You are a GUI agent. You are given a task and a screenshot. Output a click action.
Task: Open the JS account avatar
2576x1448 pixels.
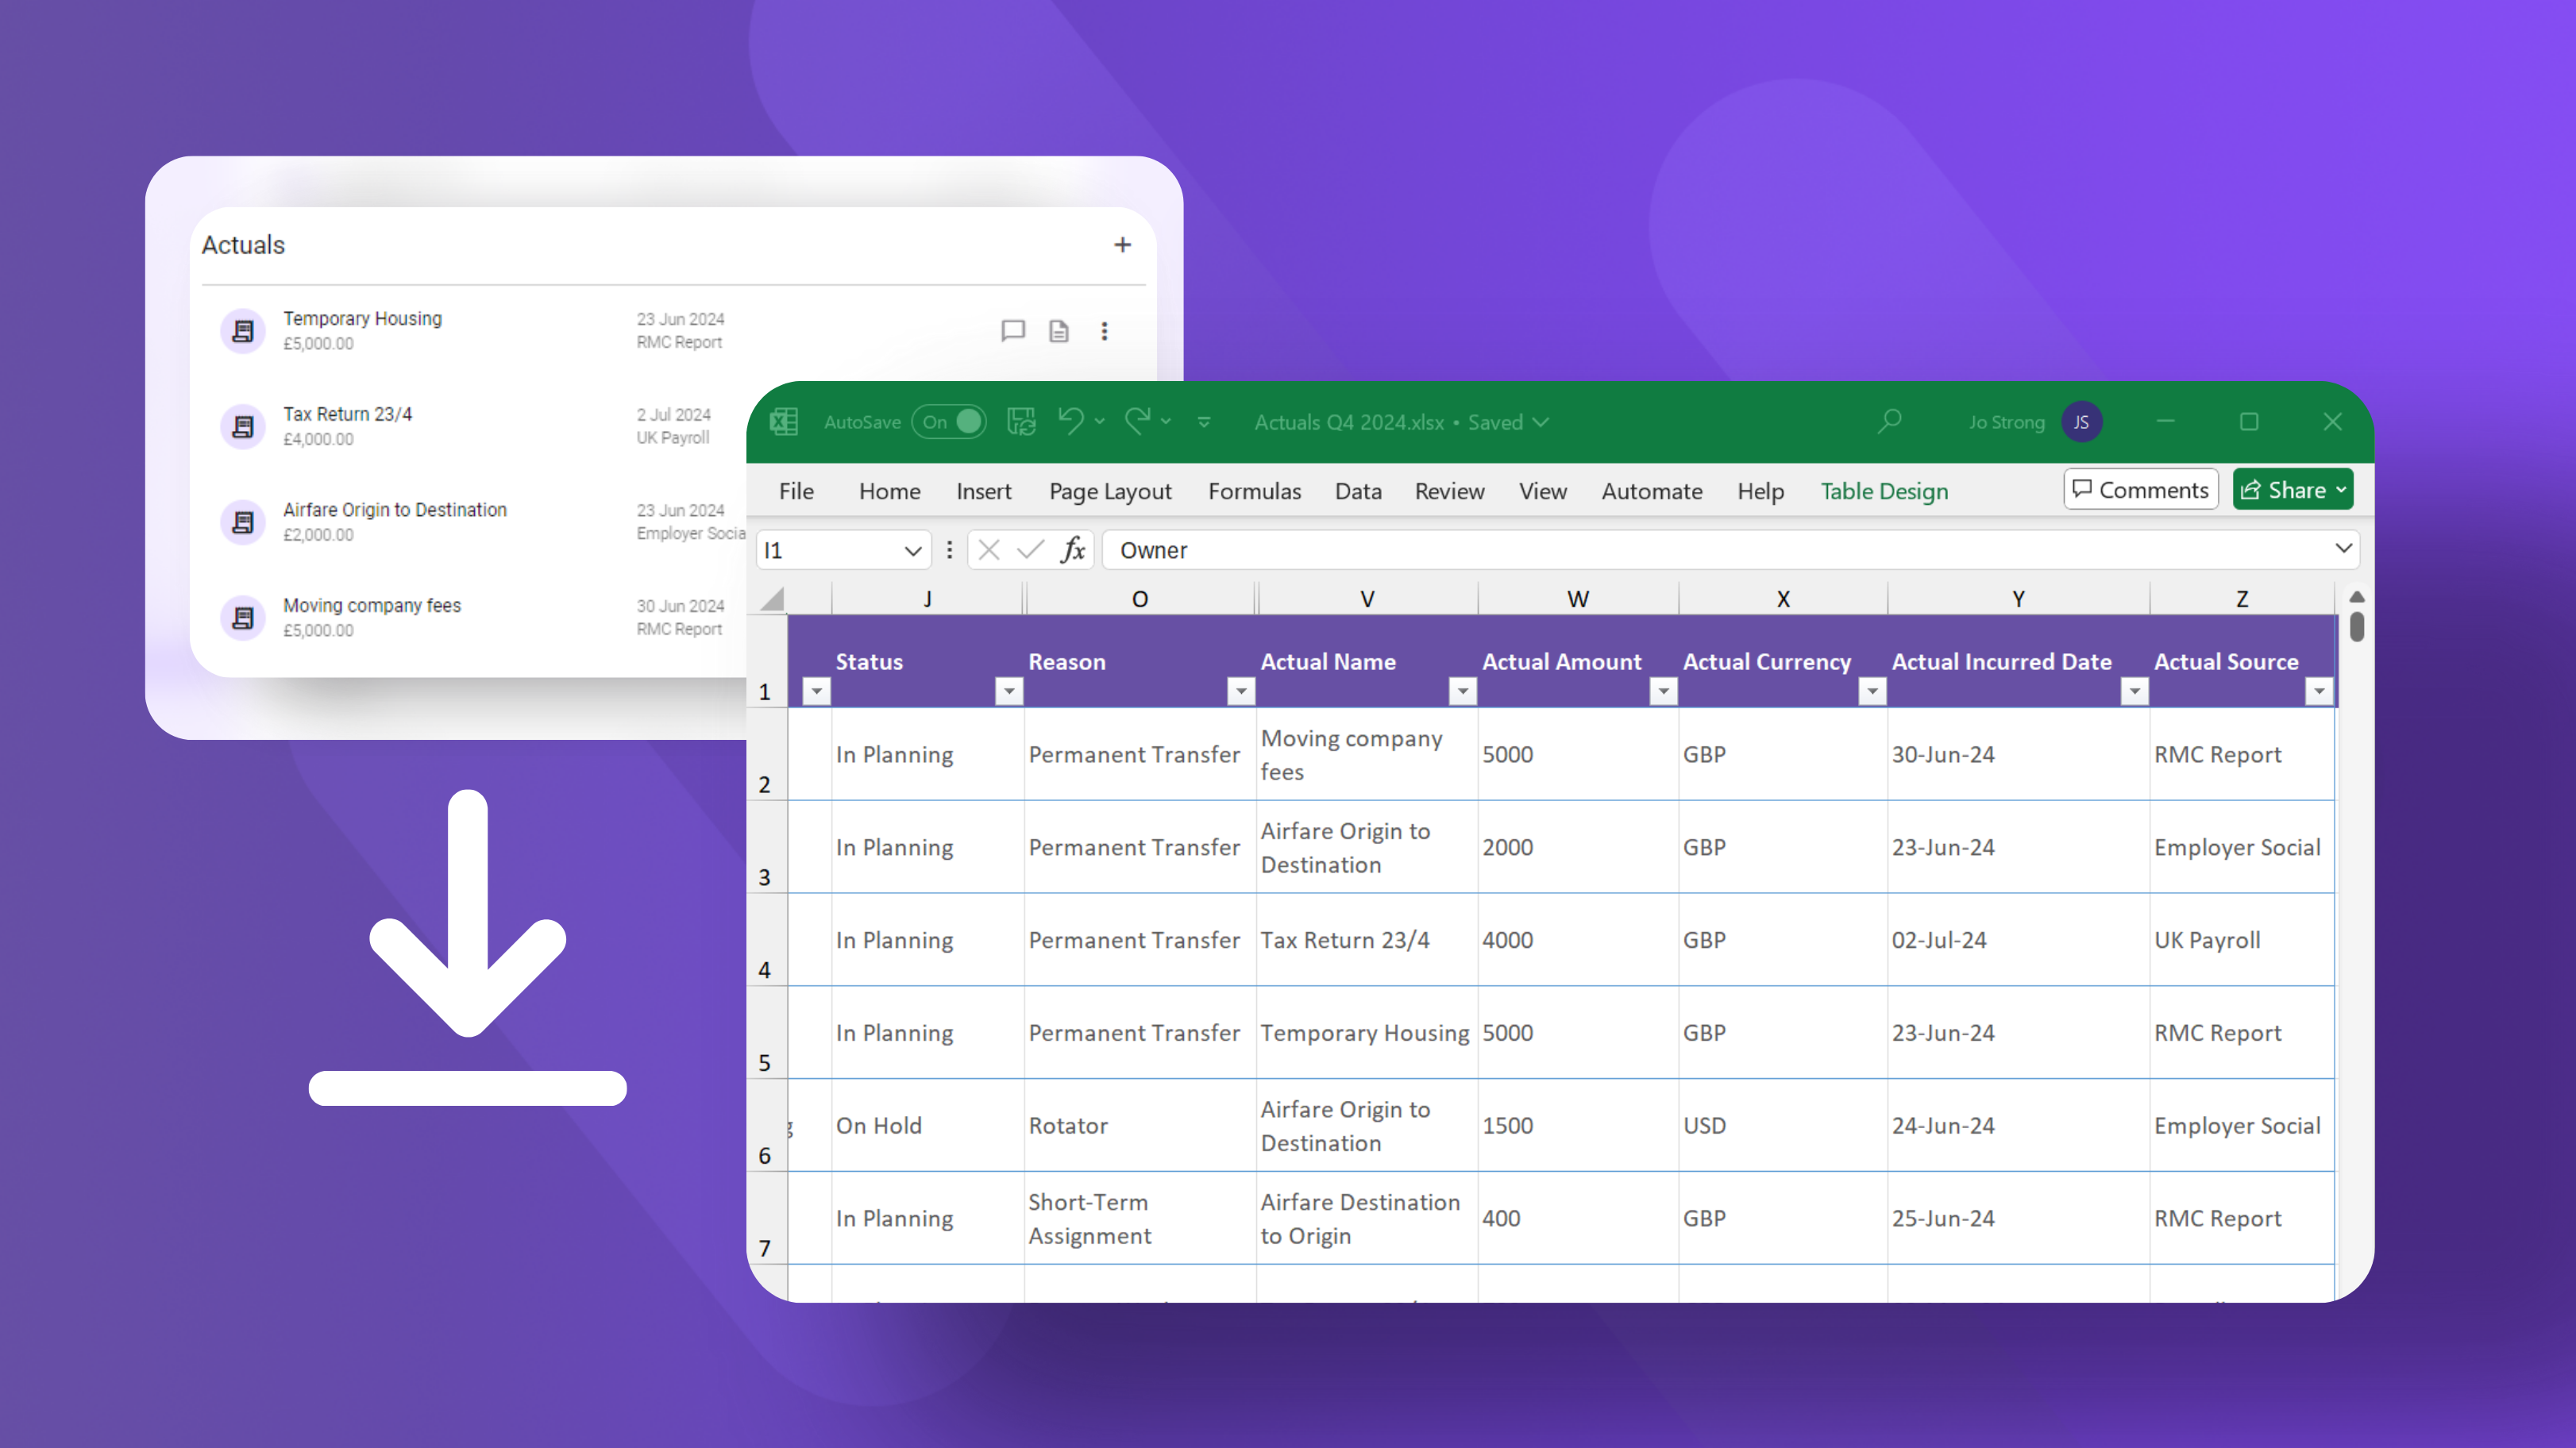(x=2081, y=422)
